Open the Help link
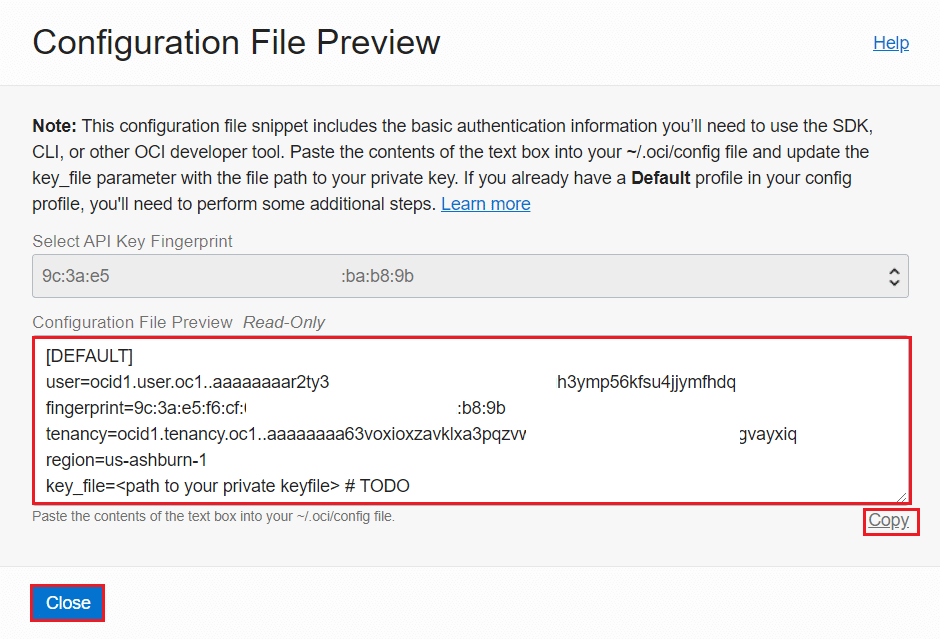Viewport: 940px width, 639px height. (x=891, y=43)
